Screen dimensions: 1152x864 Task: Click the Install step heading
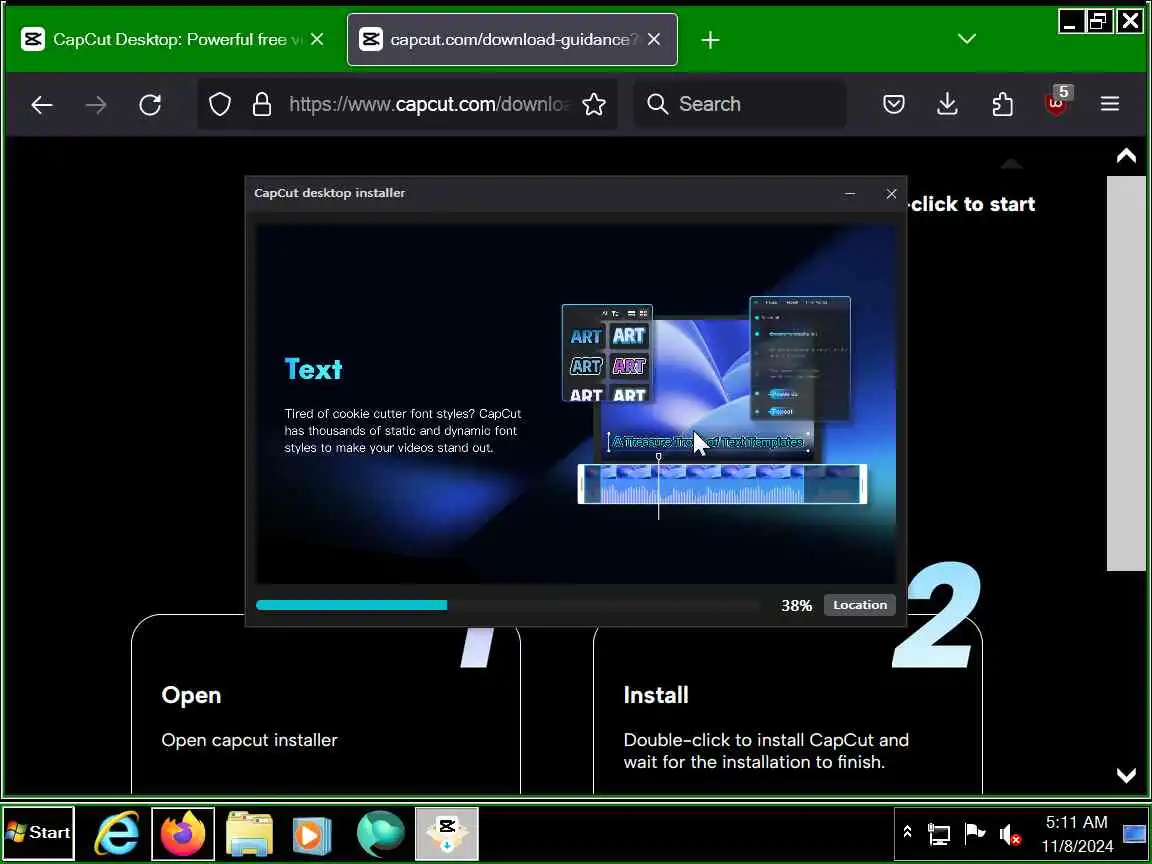pyautogui.click(x=656, y=695)
